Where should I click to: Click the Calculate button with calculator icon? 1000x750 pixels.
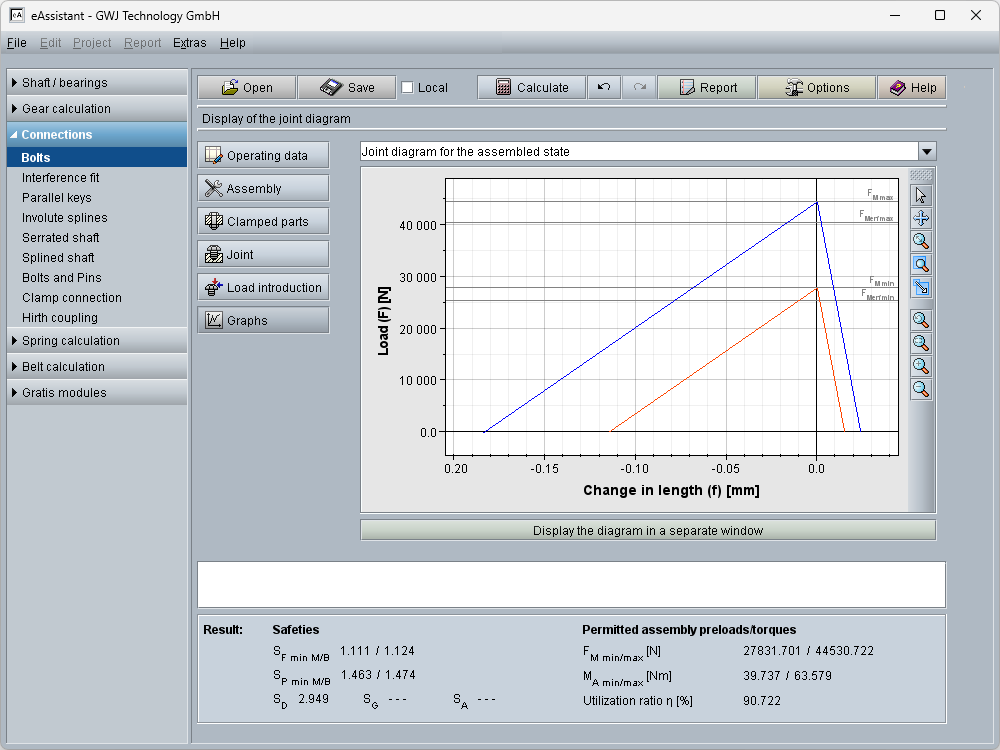(531, 88)
